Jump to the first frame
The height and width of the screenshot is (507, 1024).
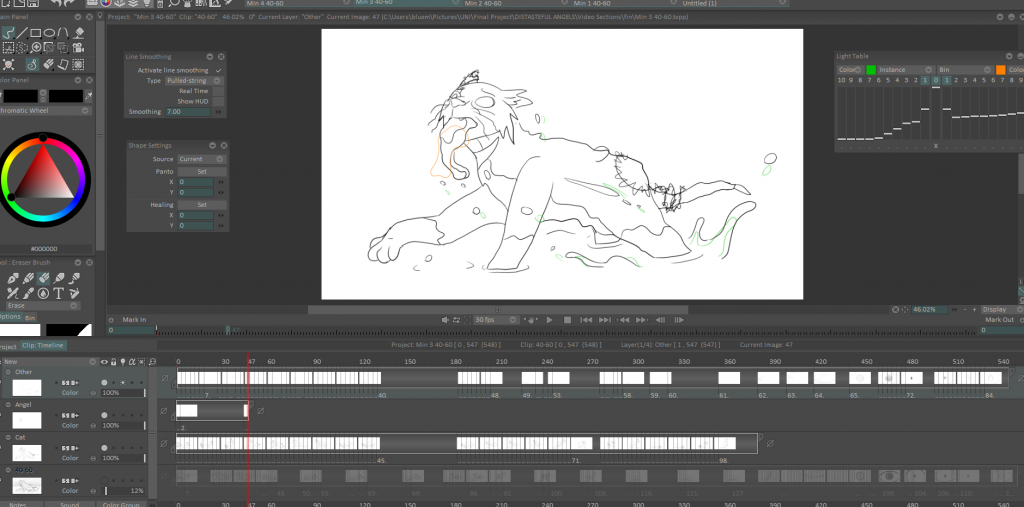[x=586, y=320]
